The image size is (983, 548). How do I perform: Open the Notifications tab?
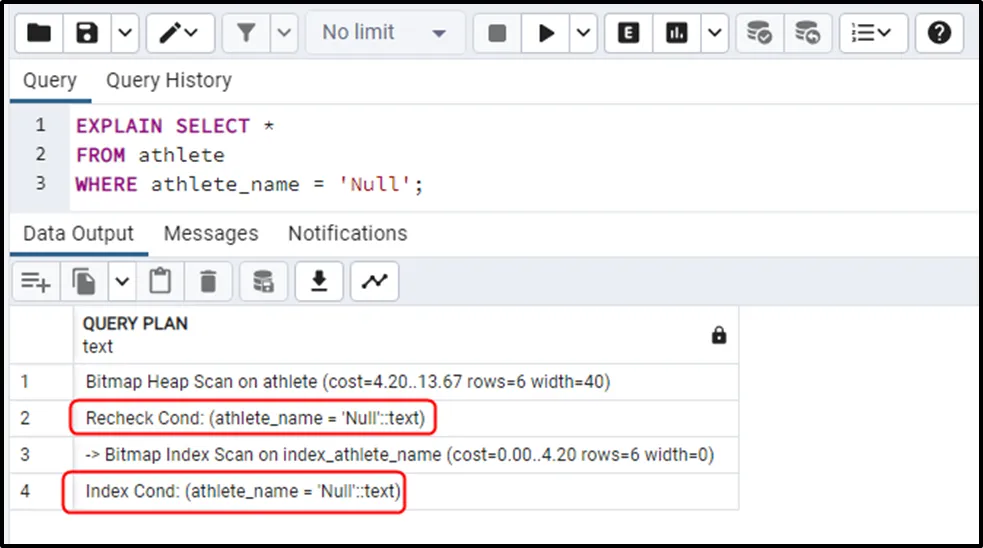347,234
